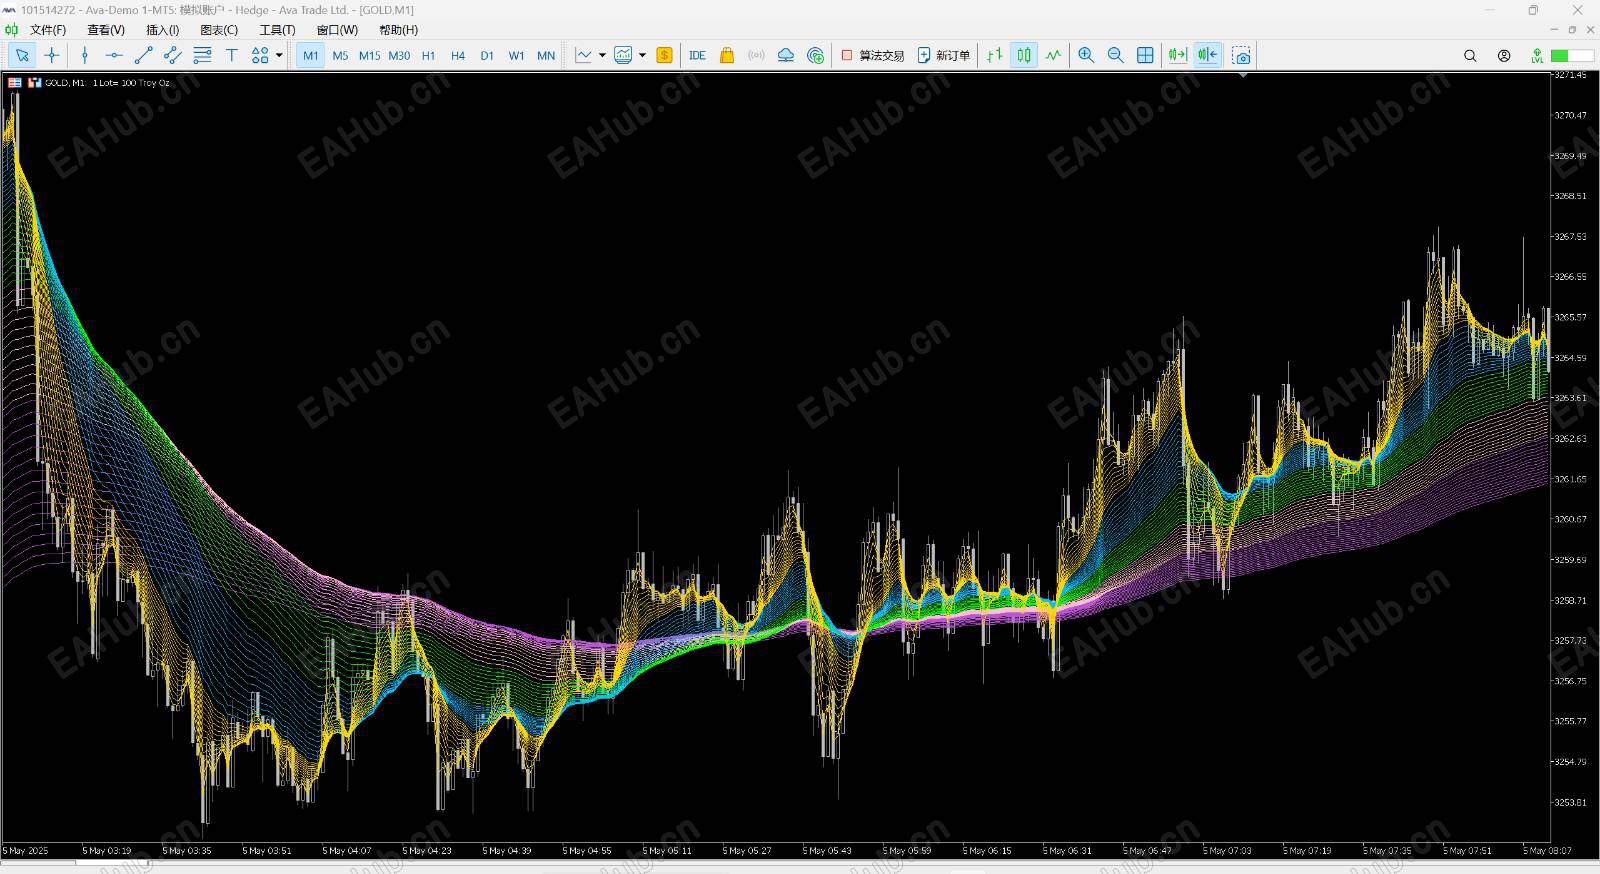
Task: Zoom in on the chart
Action: click(x=1086, y=56)
